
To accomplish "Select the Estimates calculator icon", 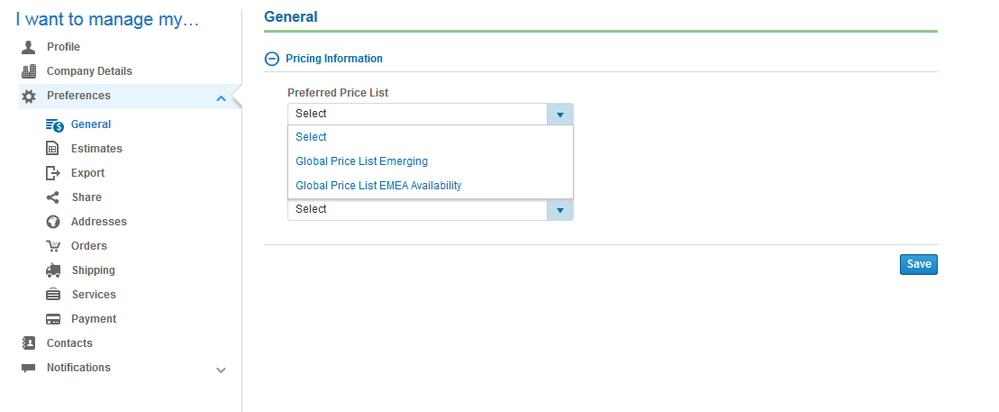I will coord(53,148).
